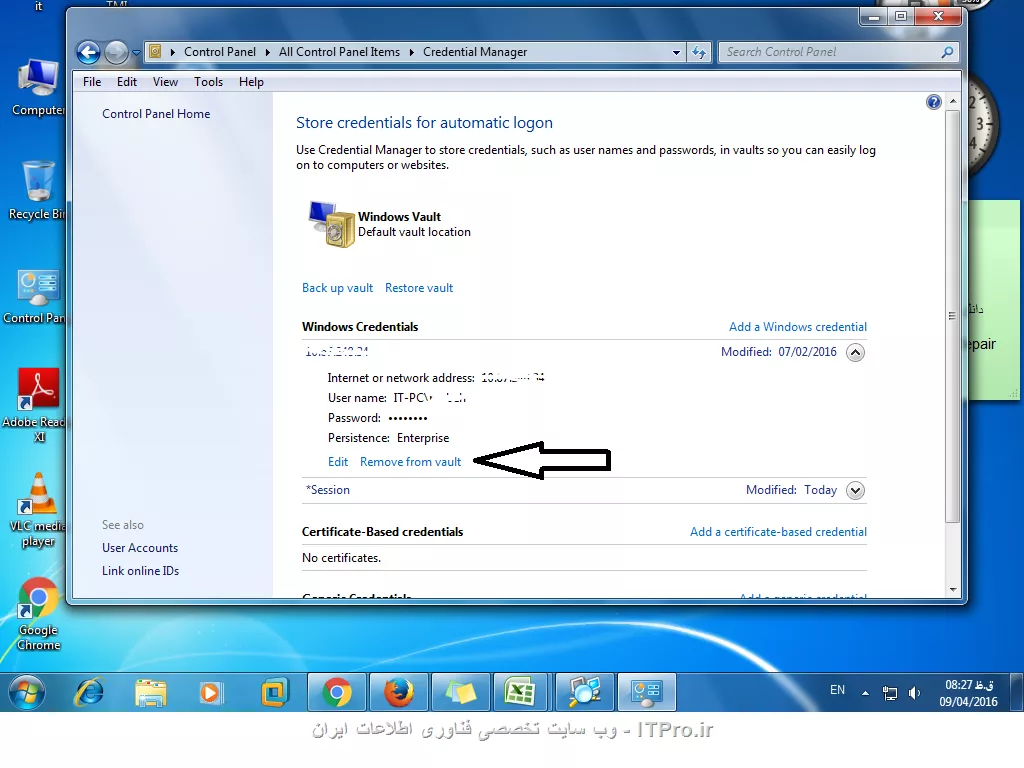Screen dimensions: 1024x768
Task: Click the volume speaker tray icon
Action: 914,693
